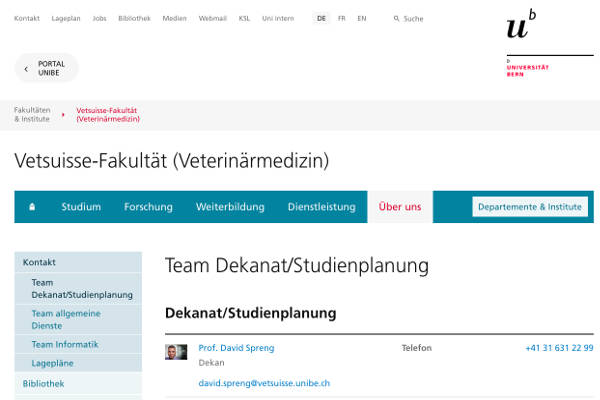Open the Dienstleistung menu
600x400 pixels.
(x=321, y=207)
